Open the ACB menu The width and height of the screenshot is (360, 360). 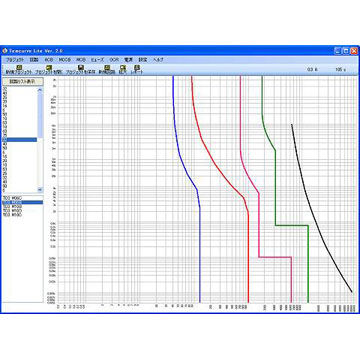[x=49, y=60]
